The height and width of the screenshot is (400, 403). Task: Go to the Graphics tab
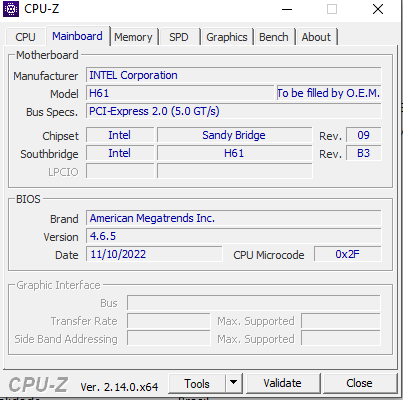(227, 37)
